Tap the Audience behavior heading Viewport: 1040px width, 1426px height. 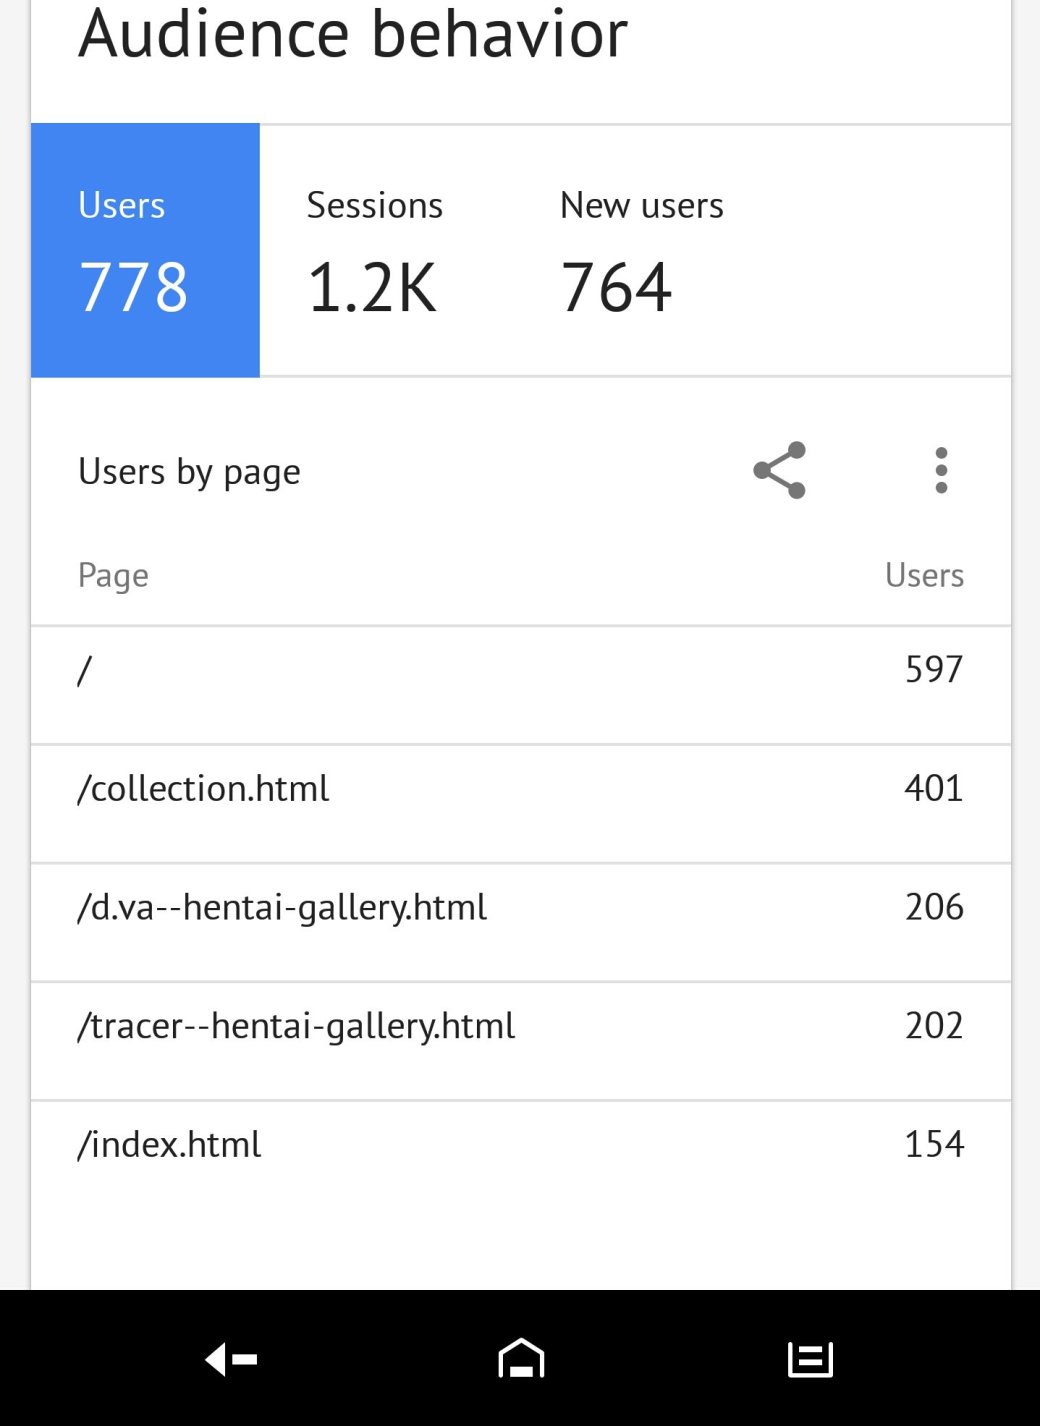coord(352,34)
